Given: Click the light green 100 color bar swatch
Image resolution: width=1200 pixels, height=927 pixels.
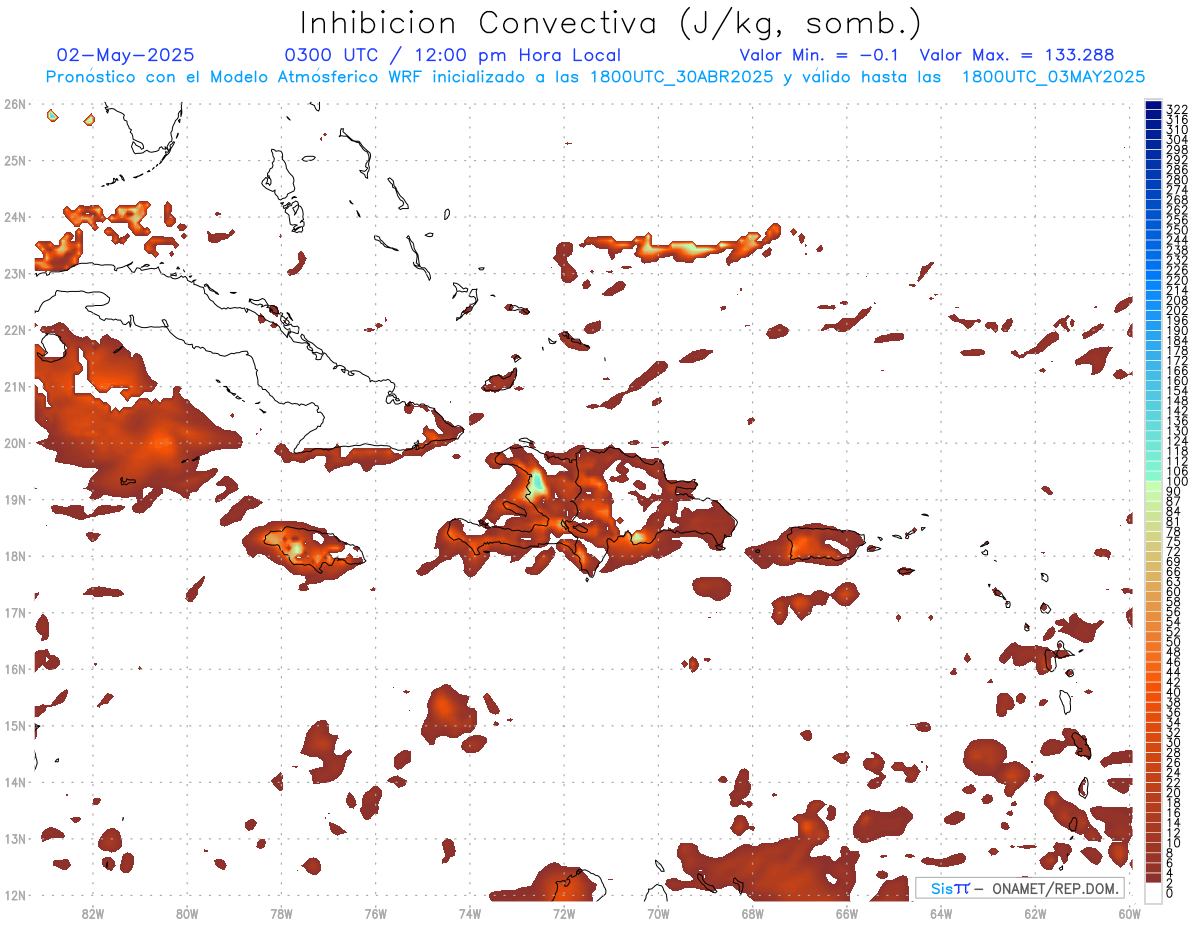Looking at the screenshot, I should coord(1153,485).
